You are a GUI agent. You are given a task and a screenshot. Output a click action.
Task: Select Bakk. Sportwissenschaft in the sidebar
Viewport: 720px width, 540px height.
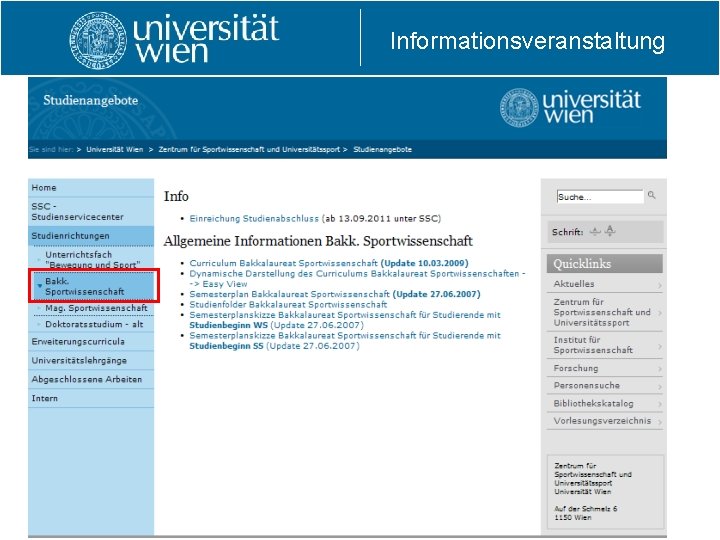point(94,287)
